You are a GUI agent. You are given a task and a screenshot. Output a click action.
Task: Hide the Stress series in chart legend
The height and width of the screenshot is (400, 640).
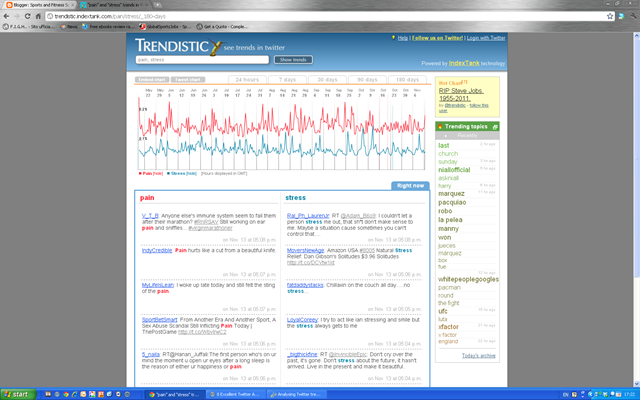tap(191, 173)
